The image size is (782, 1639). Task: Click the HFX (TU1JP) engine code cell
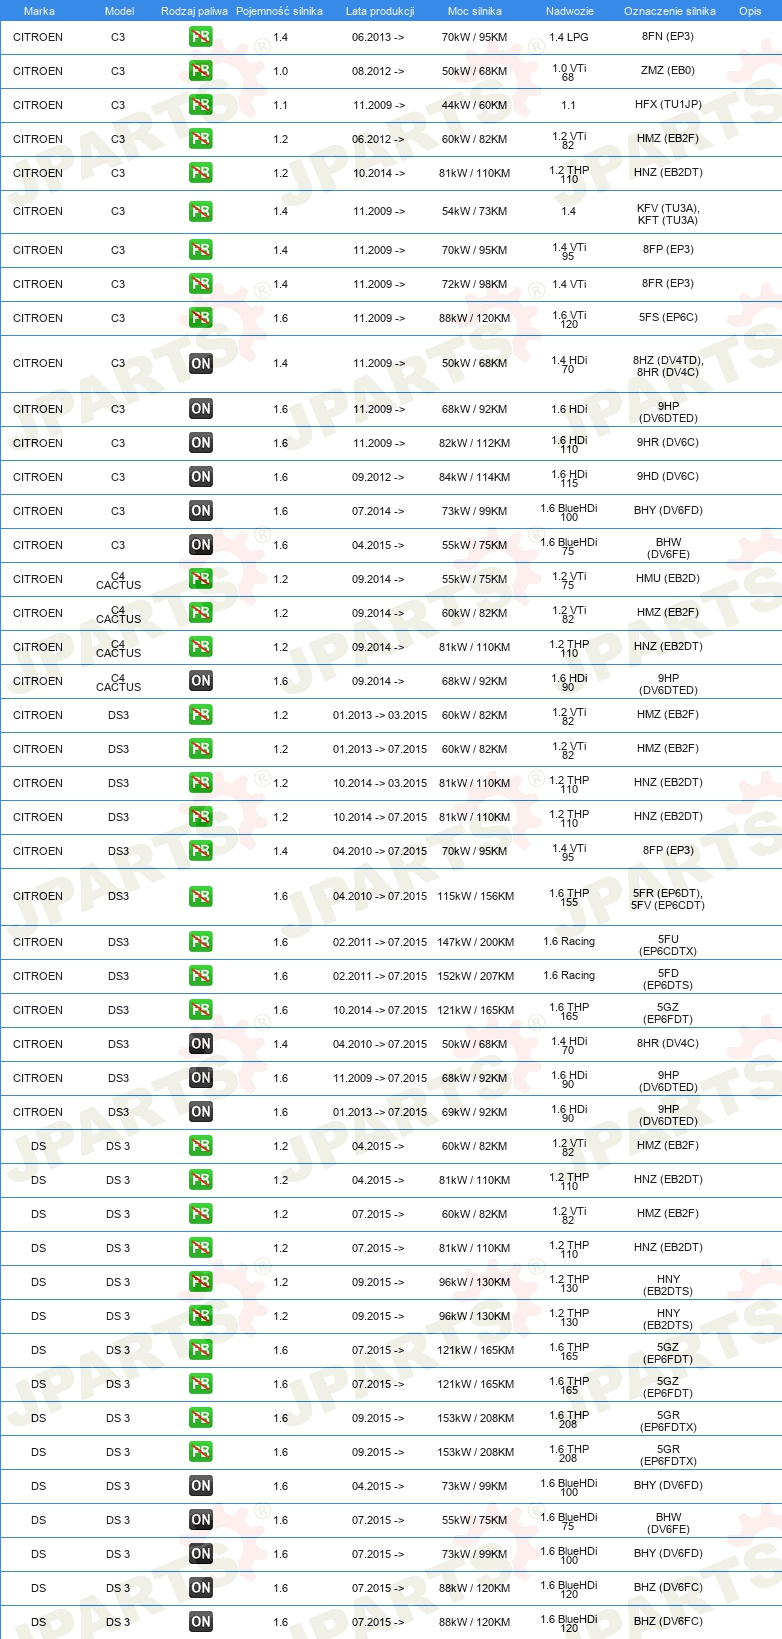pyautogui.click(x=668, y=104)
